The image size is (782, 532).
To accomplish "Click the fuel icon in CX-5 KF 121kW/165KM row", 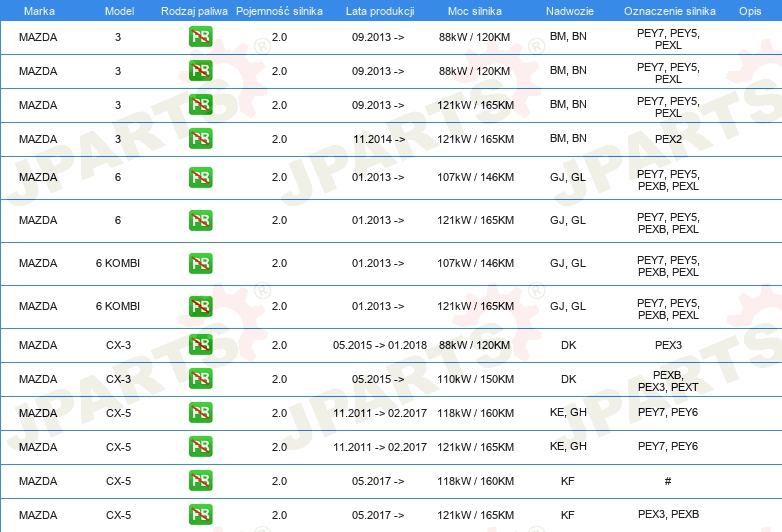I will (x=200, y=515).
